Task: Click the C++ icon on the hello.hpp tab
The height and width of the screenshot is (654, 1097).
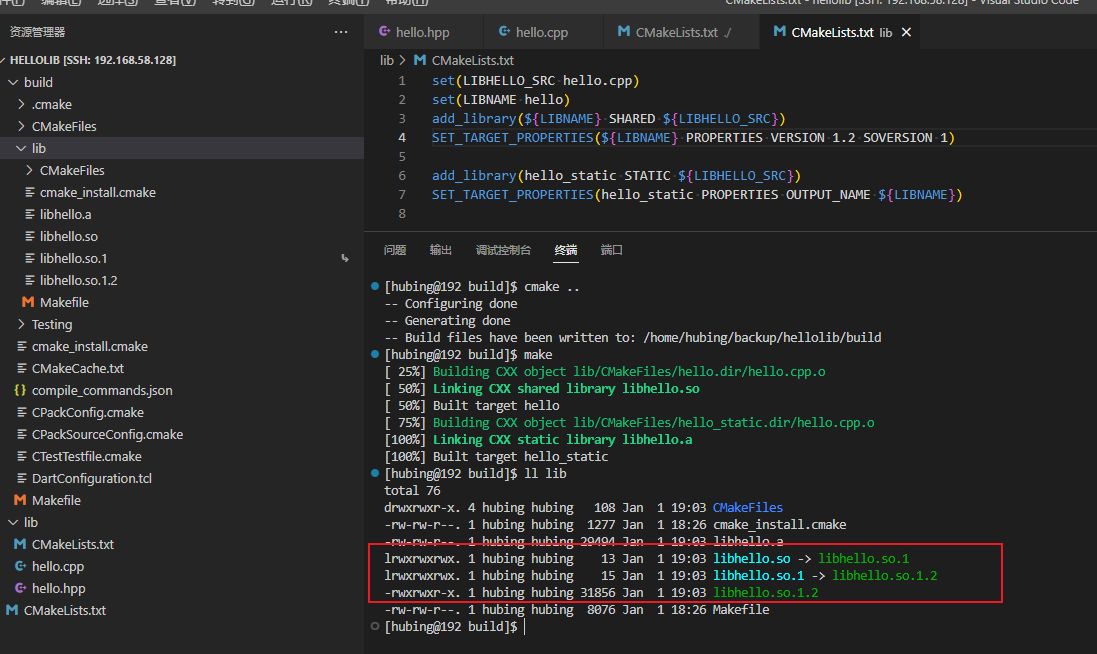Action: (x=384, y=31)
